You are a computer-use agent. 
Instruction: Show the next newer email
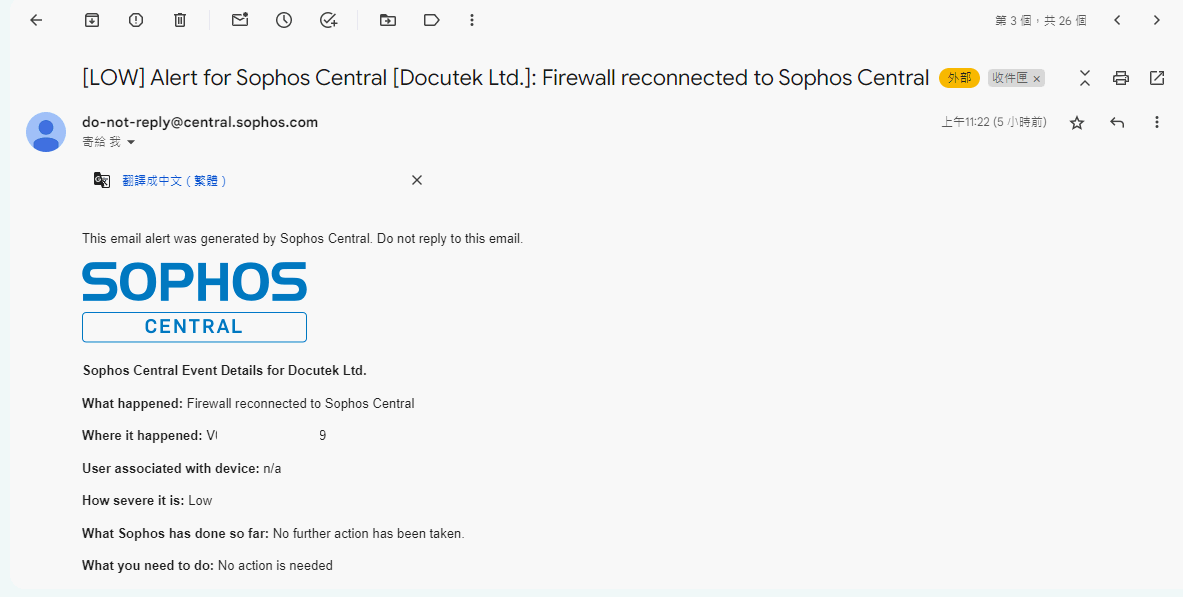(x=1117, y=20)
